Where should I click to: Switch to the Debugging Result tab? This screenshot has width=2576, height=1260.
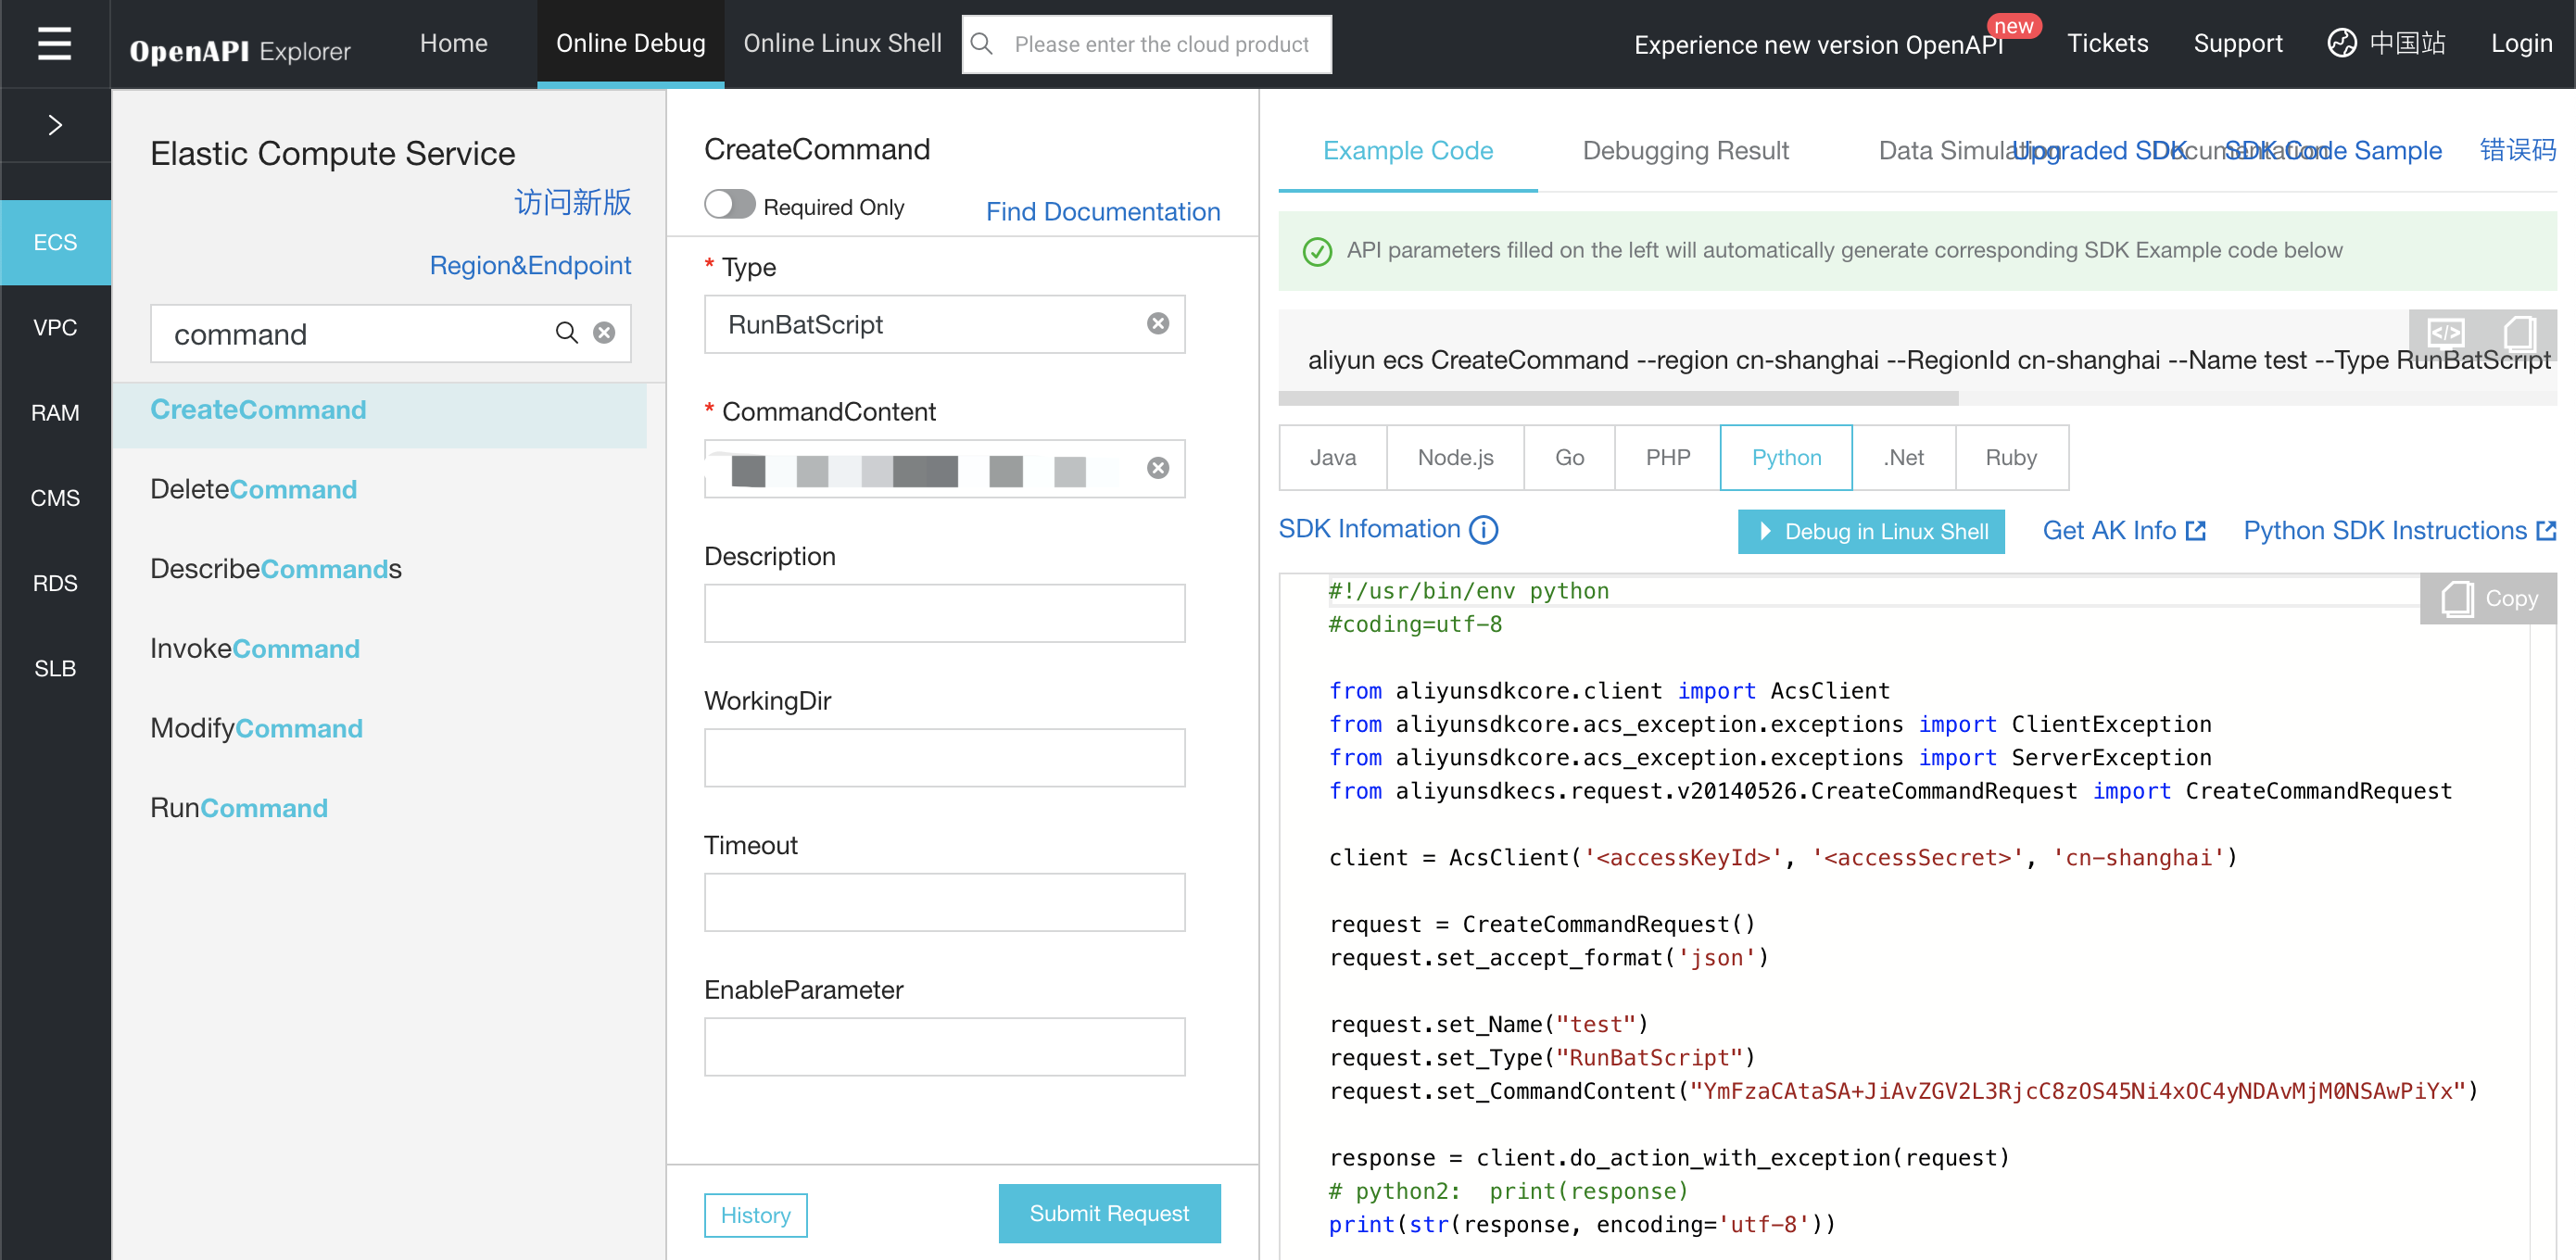[x=1685, y=150]
